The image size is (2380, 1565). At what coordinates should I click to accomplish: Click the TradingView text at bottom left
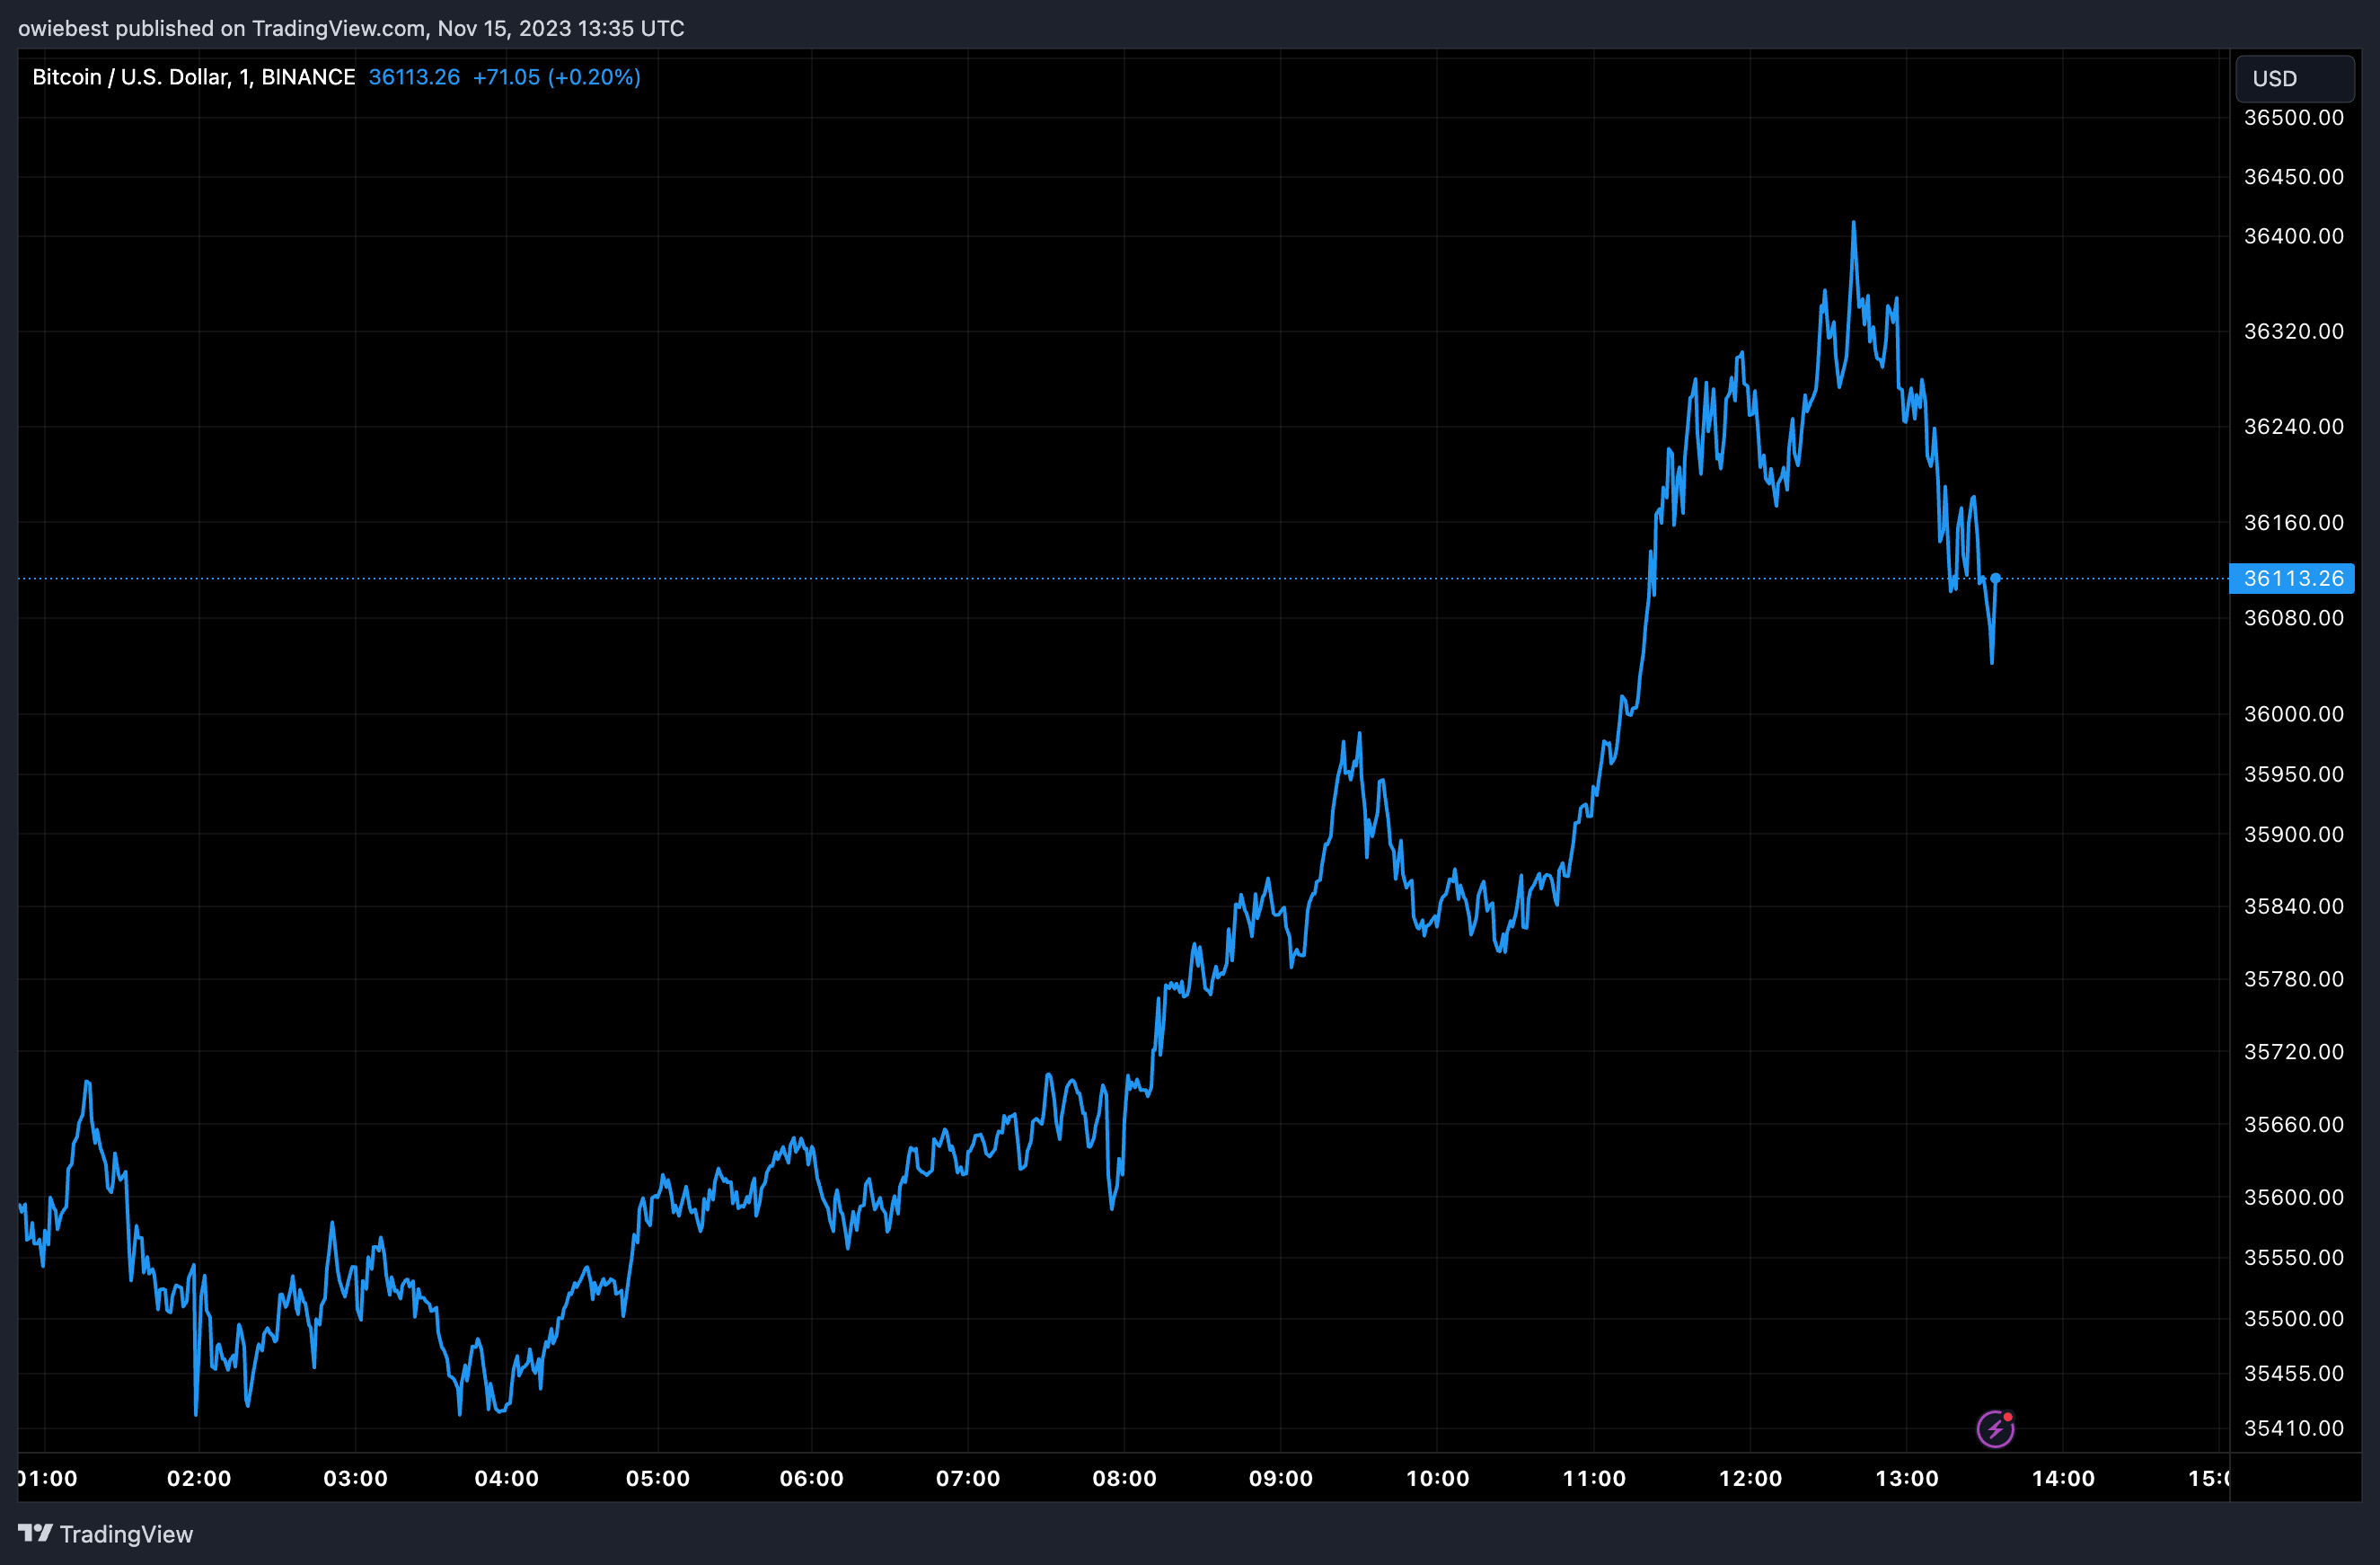point(126,1534)
